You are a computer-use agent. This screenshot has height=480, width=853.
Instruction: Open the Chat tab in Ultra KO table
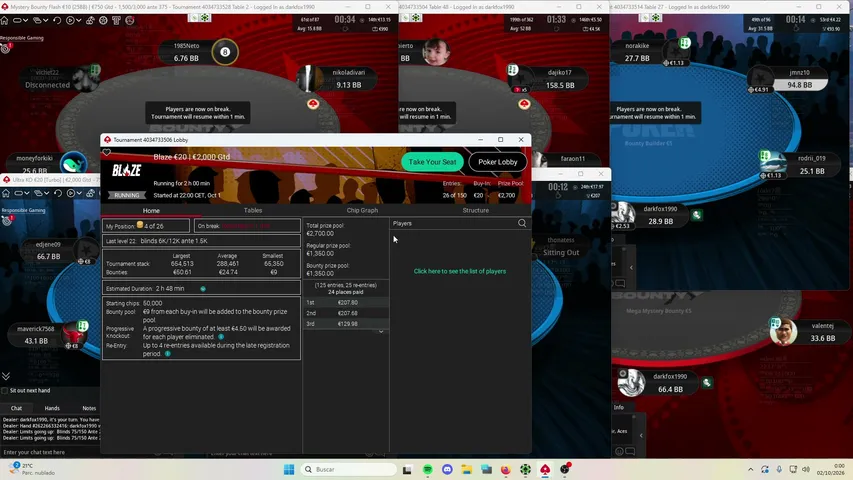pyautogui.click(x=16, y=408)
